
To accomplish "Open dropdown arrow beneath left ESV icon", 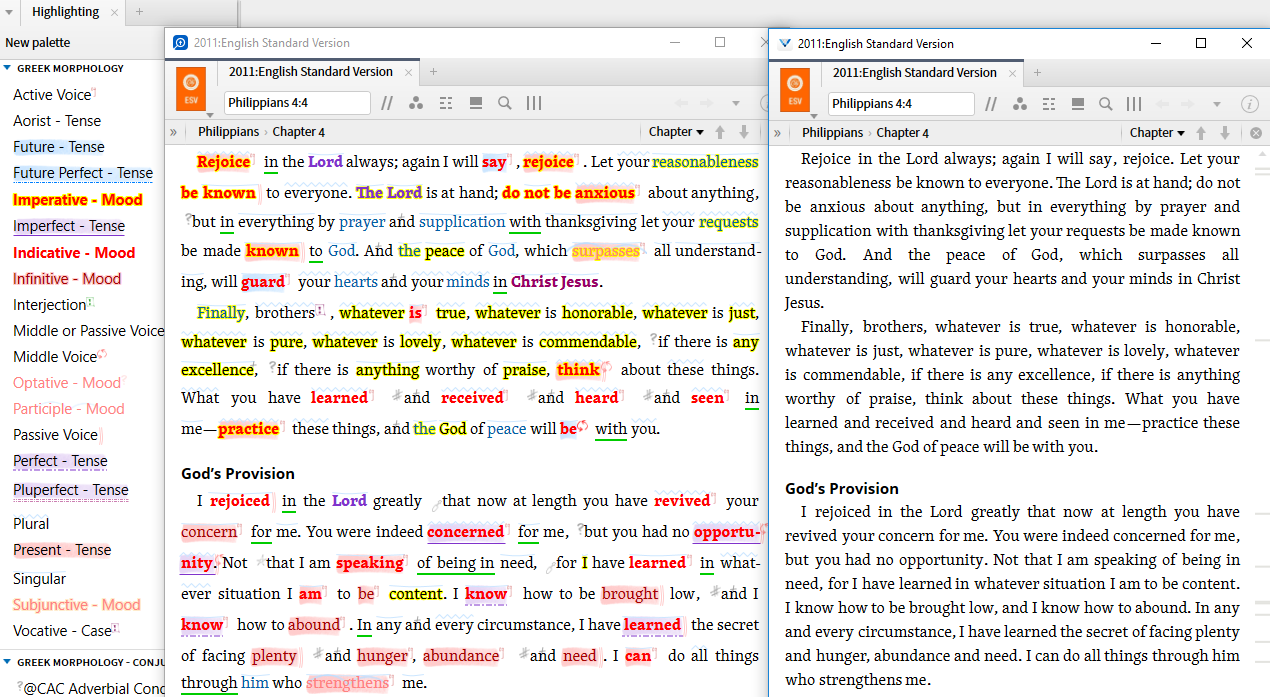I will (x=210, y=116).
